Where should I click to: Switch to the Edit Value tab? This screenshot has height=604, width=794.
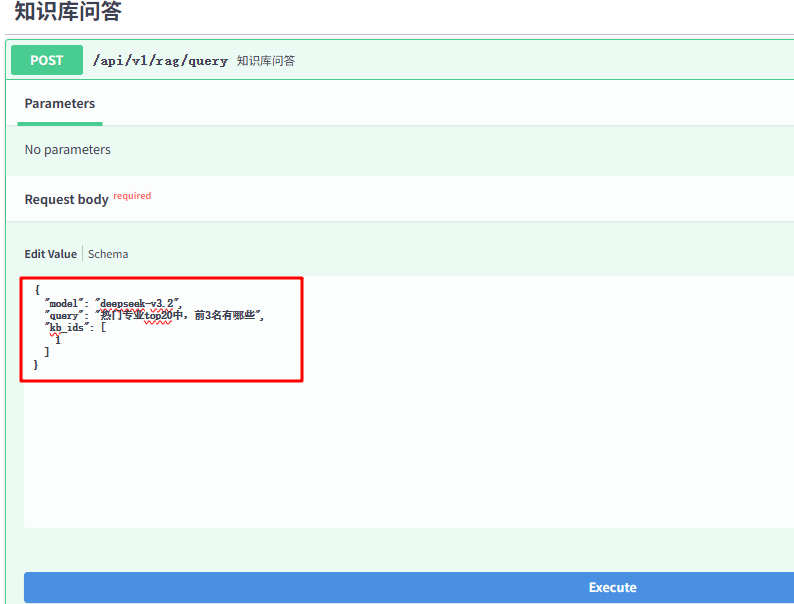pyautogui.click(x=50, y=254)
